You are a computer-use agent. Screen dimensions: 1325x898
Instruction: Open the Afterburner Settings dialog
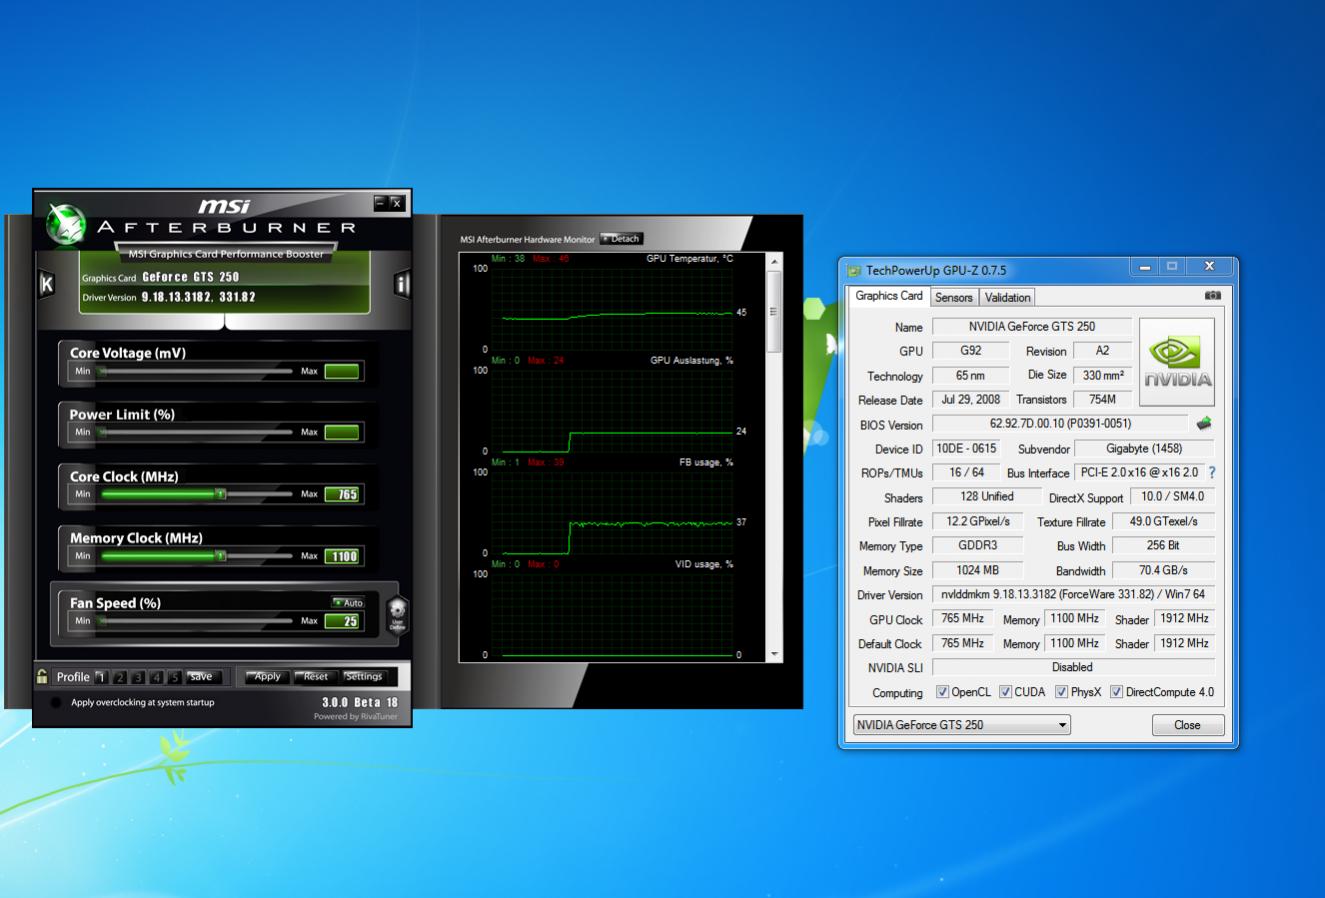[x=364, y=677]
